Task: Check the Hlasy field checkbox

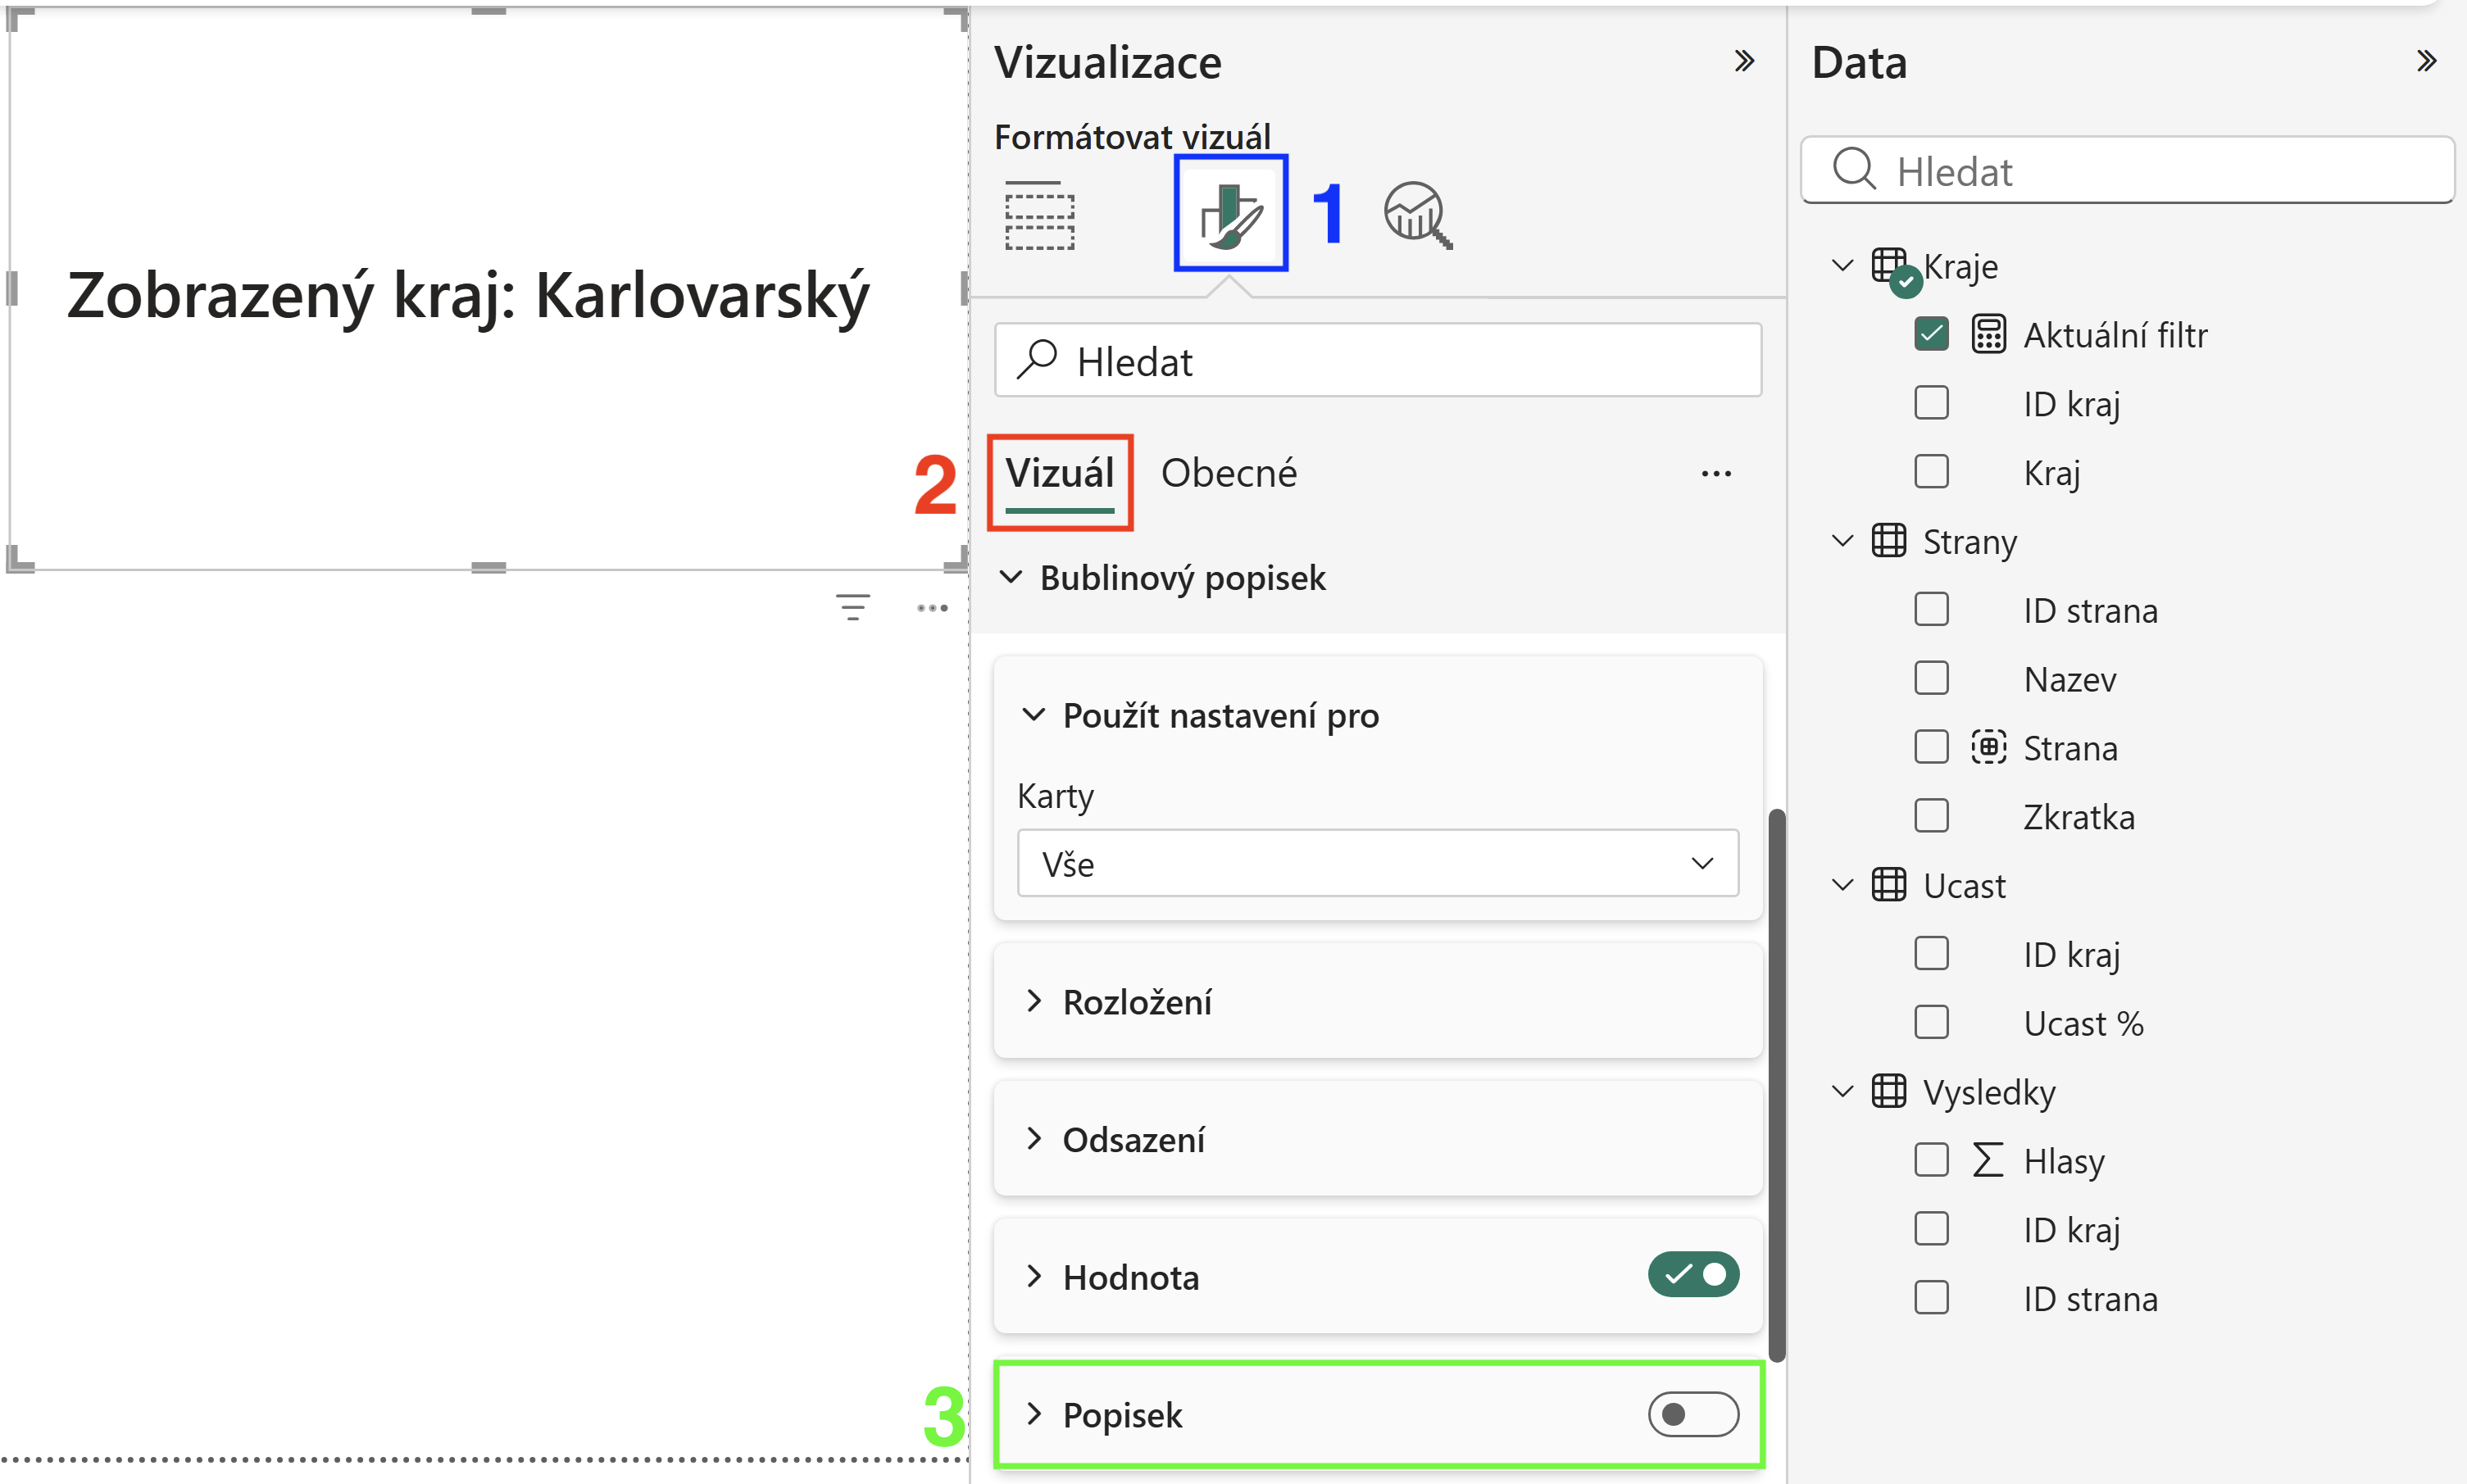Action: 1931,1160
